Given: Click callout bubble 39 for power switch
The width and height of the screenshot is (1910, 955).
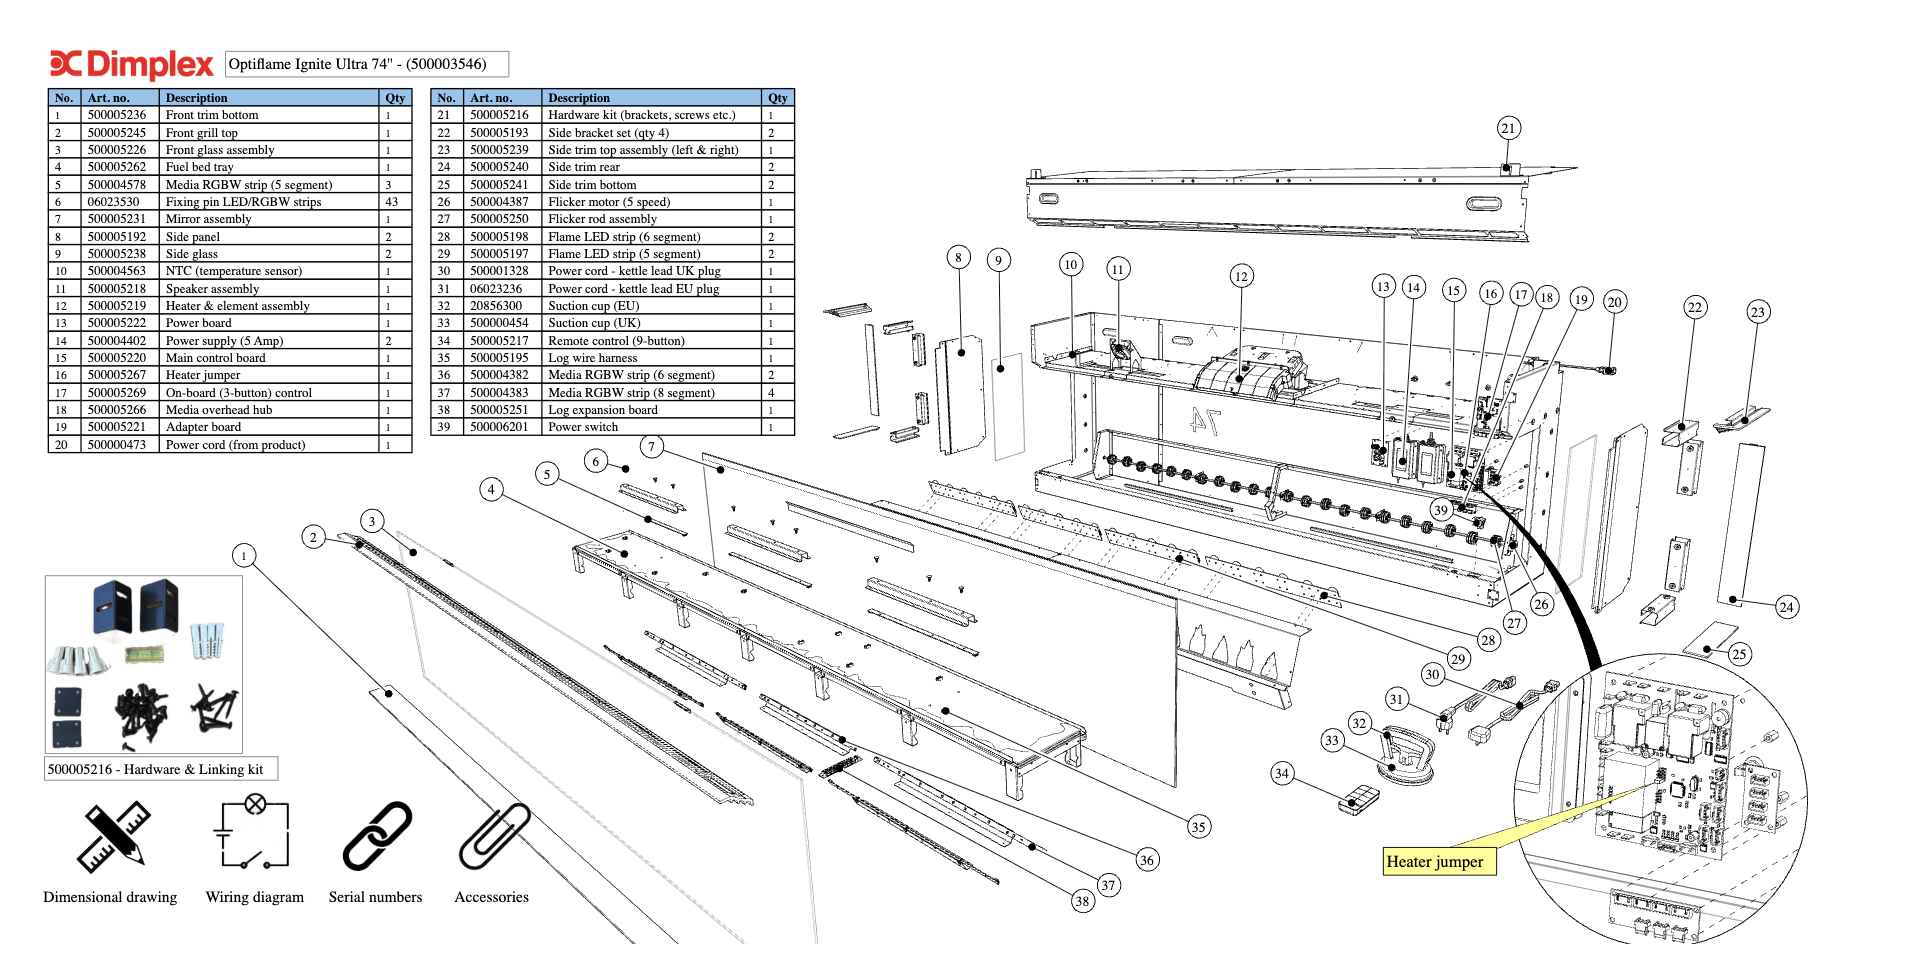Looking at the screenshot, I should click(x=1440, y=510).
